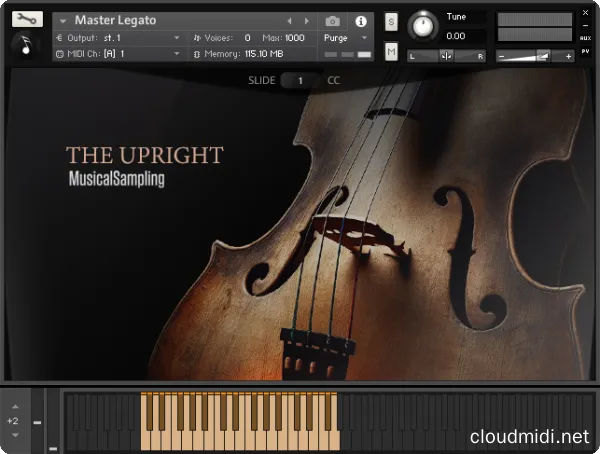Click the instrument note icon

(x=26, y=44)
